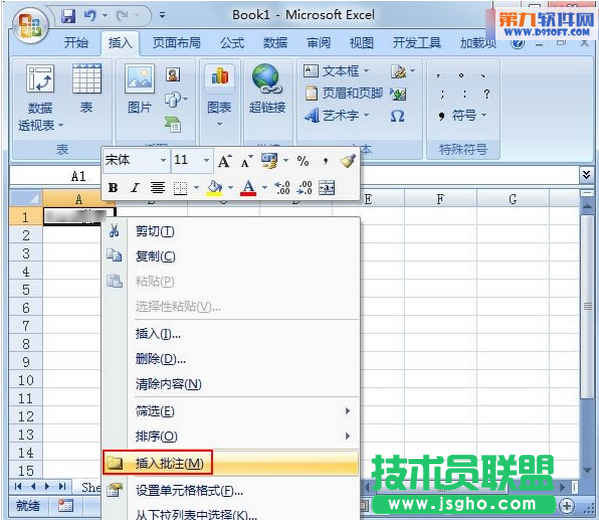The height and width of the screenshot is (520, 599).
Task: Select row 10 header
Action: (x=26, y=380)
